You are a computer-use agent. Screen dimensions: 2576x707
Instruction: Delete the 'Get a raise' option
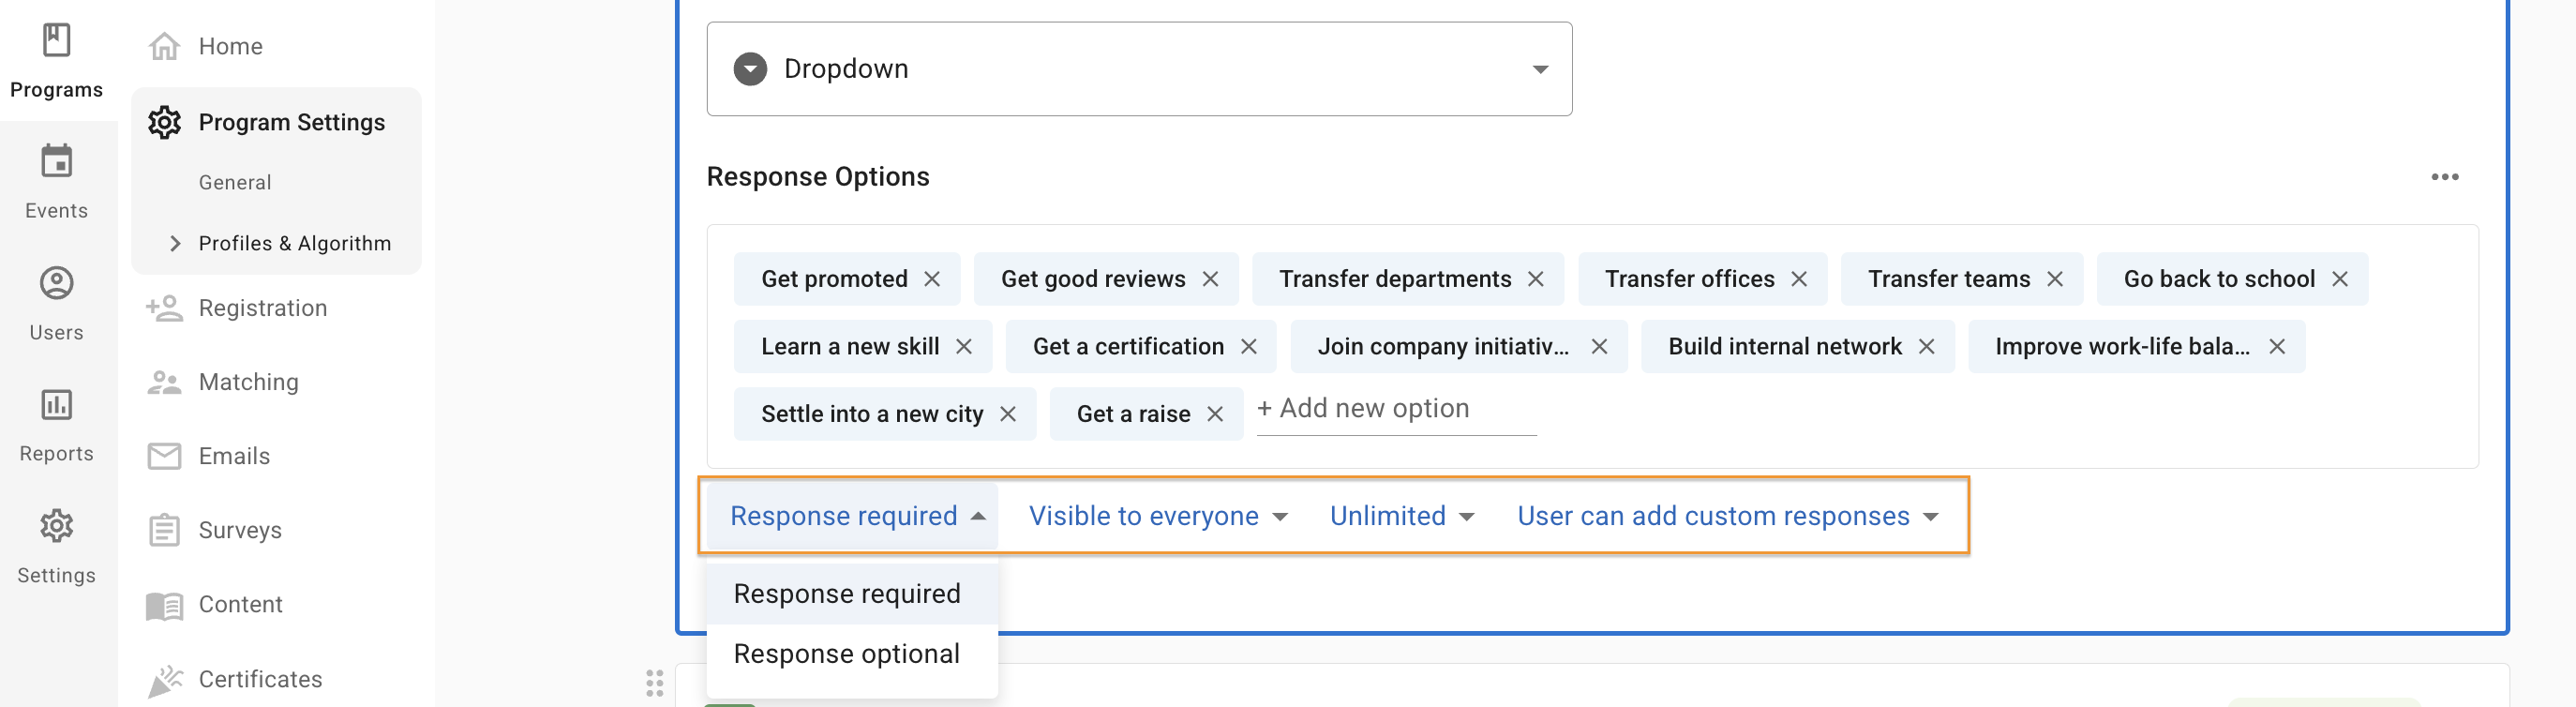(1215, 414)
